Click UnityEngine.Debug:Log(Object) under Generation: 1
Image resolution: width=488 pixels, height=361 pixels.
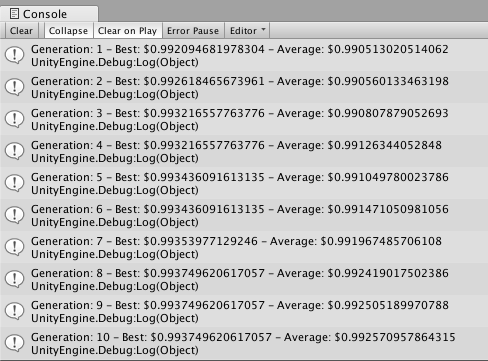click(115, 63)
